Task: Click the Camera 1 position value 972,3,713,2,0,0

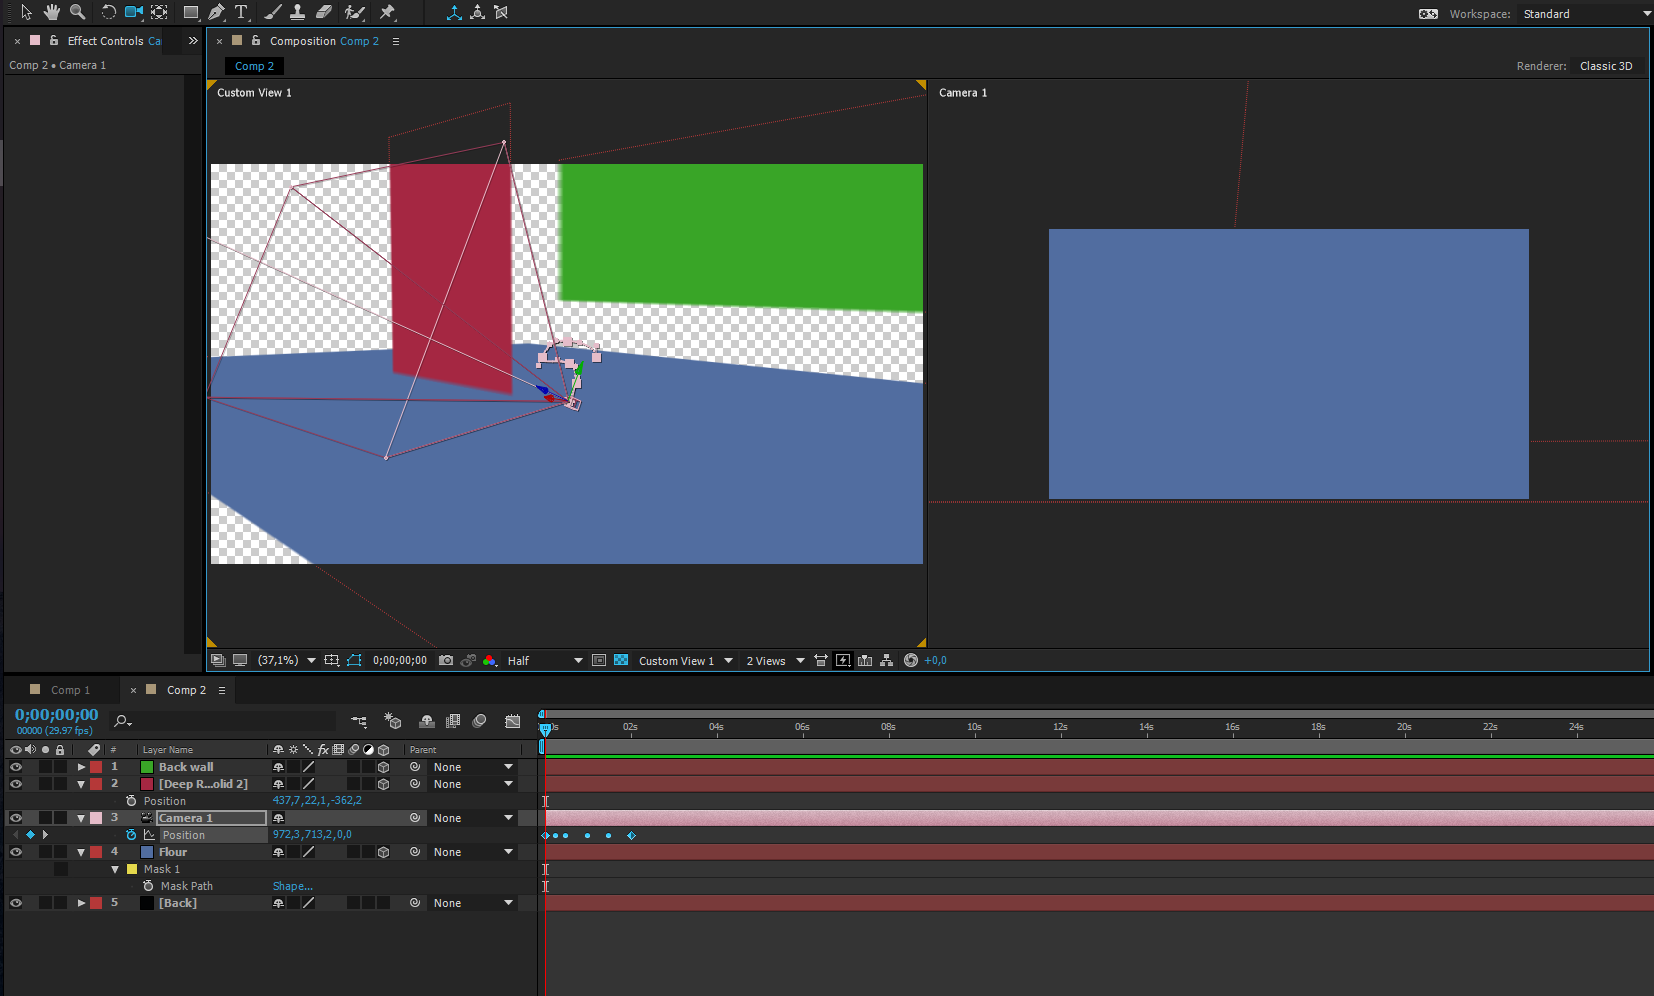Action: click(x=312, y=834)
